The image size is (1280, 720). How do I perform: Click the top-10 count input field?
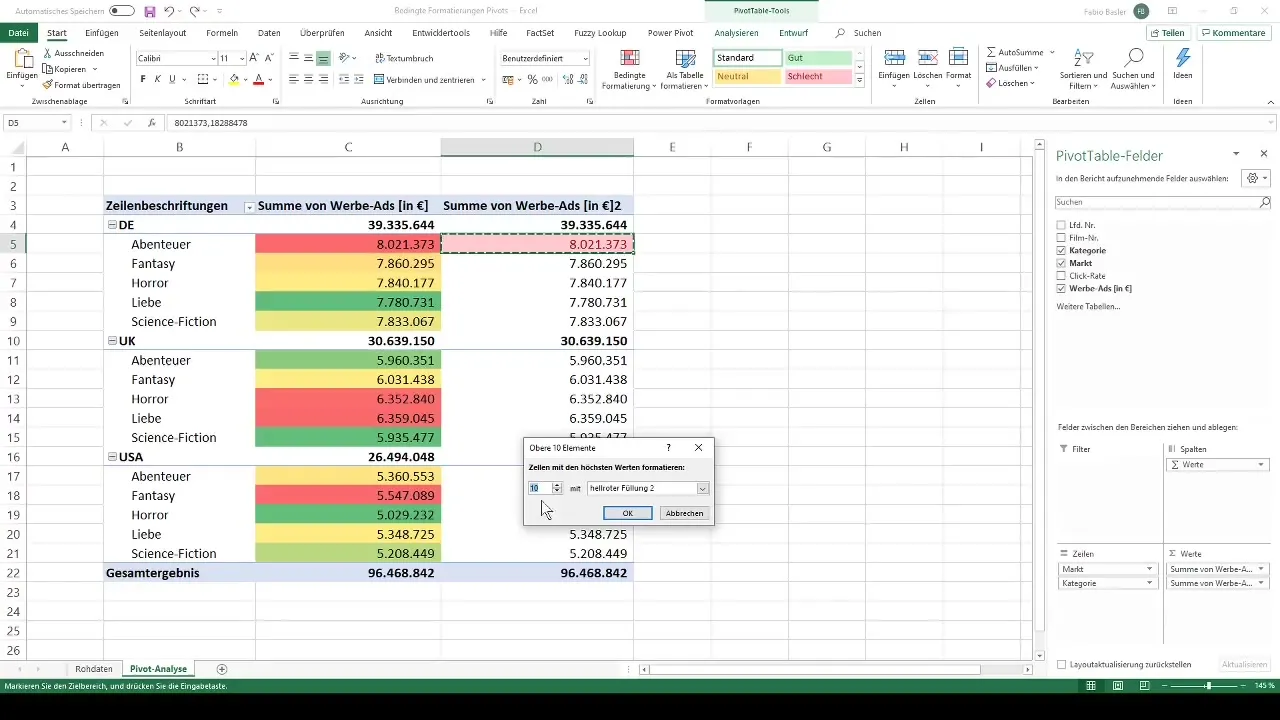coord(540,488)
